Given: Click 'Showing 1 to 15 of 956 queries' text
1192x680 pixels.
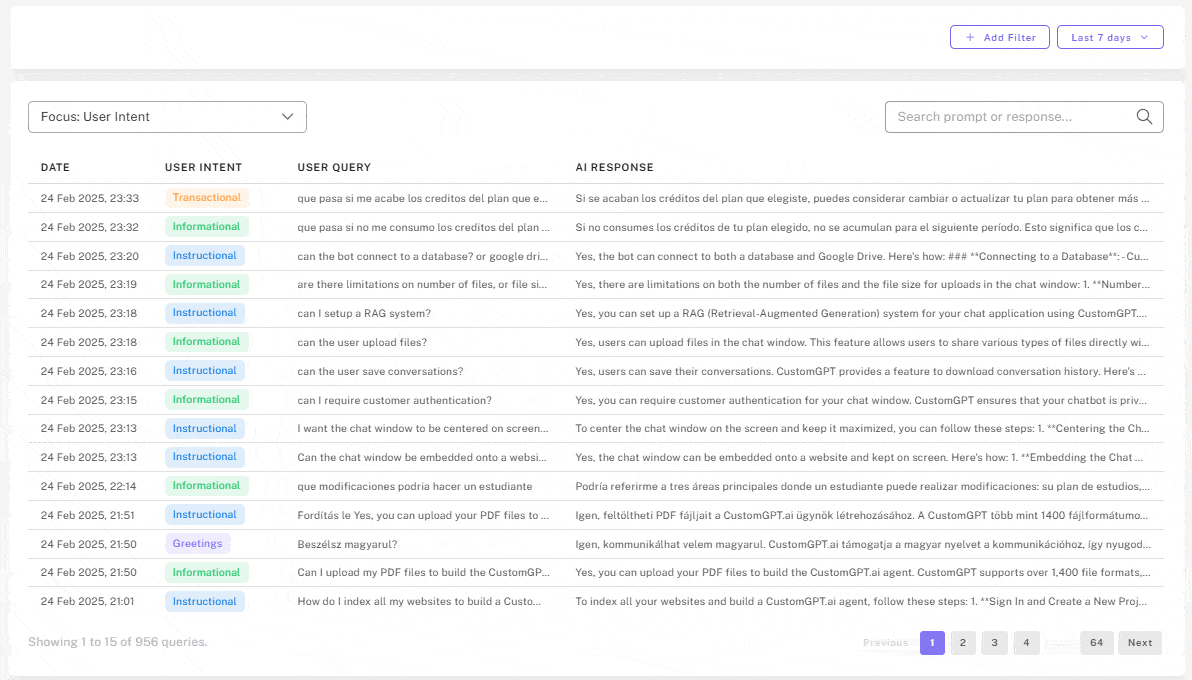Looking at the screenshot, I should 118,642.
